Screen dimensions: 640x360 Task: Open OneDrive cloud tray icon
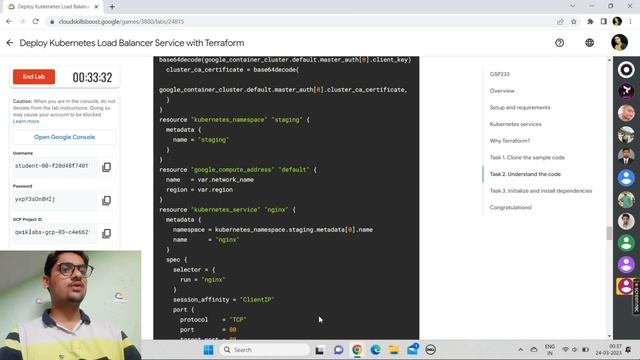pos(534,350)
